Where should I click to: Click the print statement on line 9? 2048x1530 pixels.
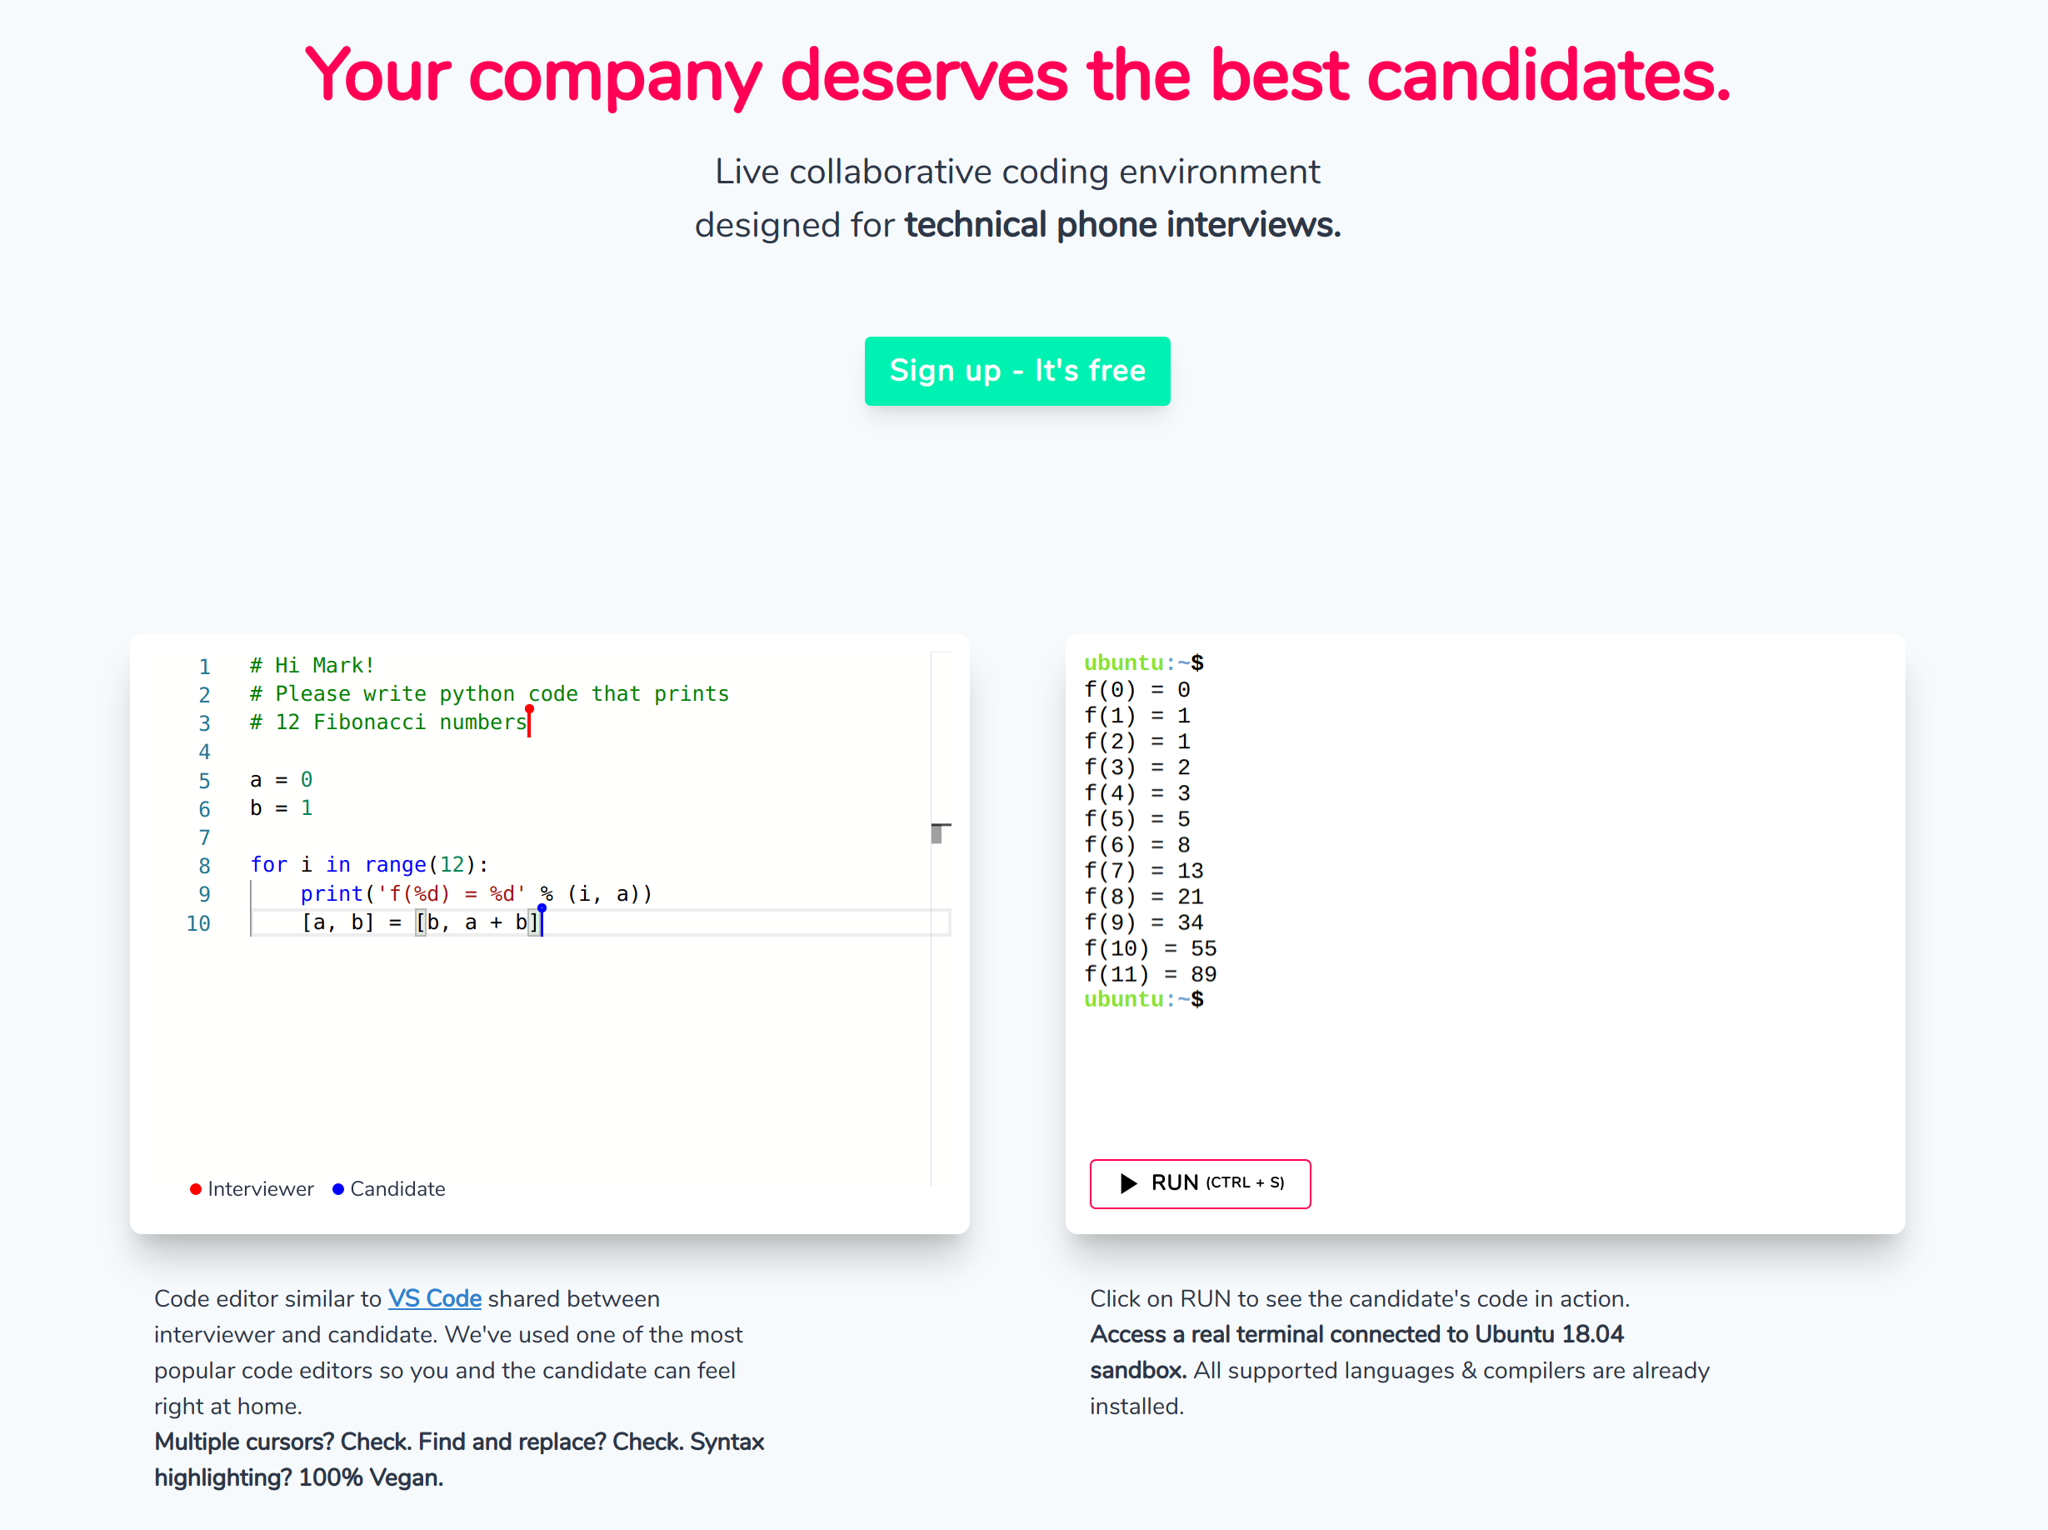(x=476, y=894)
